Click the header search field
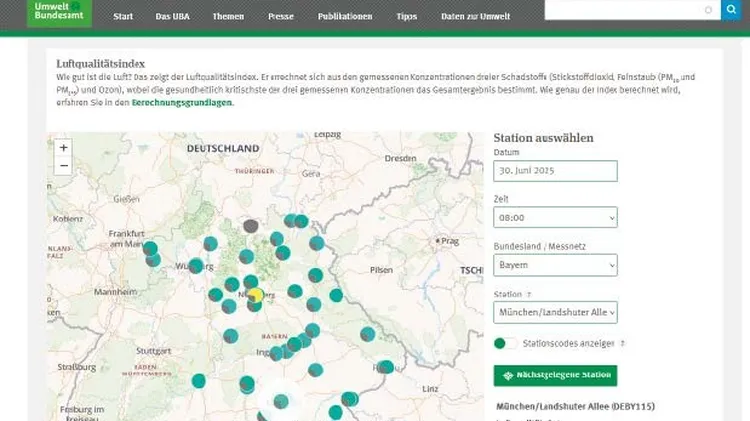The image size is (750, 421). (x=632, y=10)
